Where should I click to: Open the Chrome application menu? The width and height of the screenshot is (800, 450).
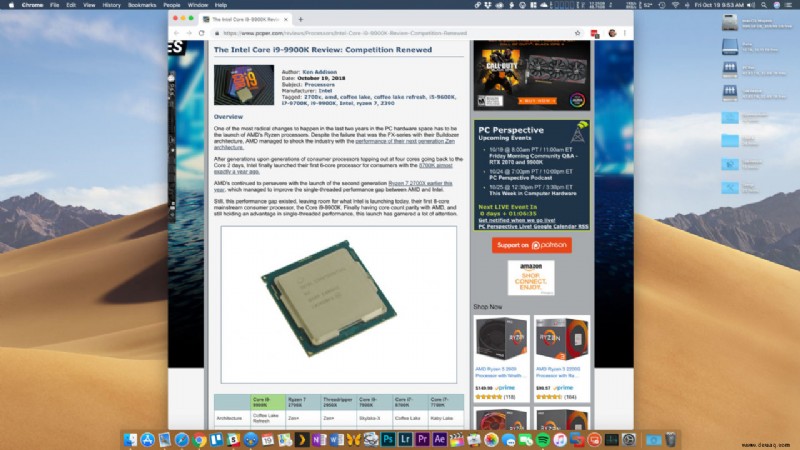coord(32,5)
